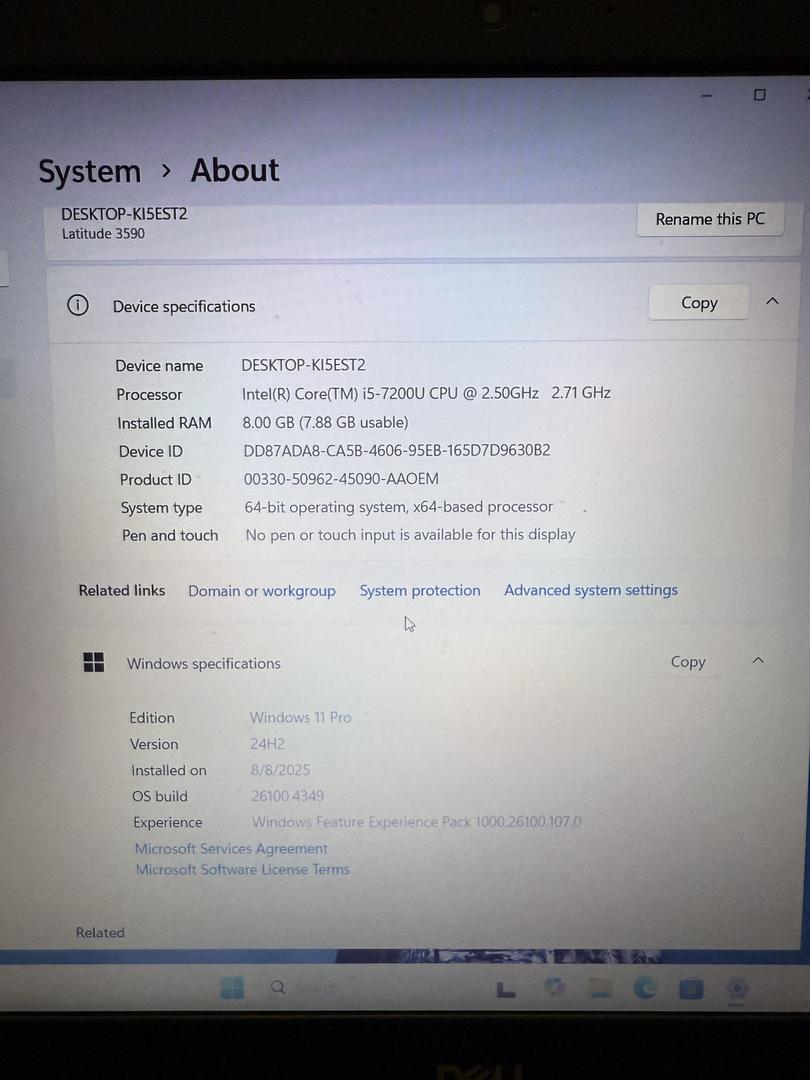The height and width of the screenshot is (1080, 810).
Task: Copy the Windows specifications
Action: (688, 661)
